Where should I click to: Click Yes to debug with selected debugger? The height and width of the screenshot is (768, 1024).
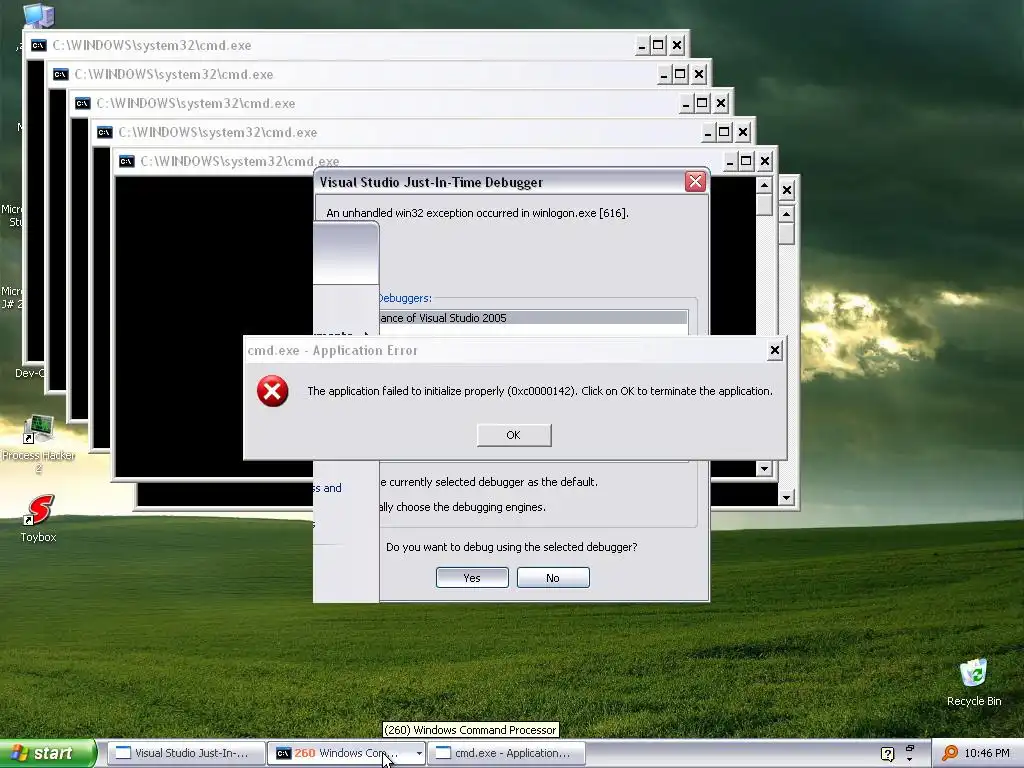pos(472,578)
